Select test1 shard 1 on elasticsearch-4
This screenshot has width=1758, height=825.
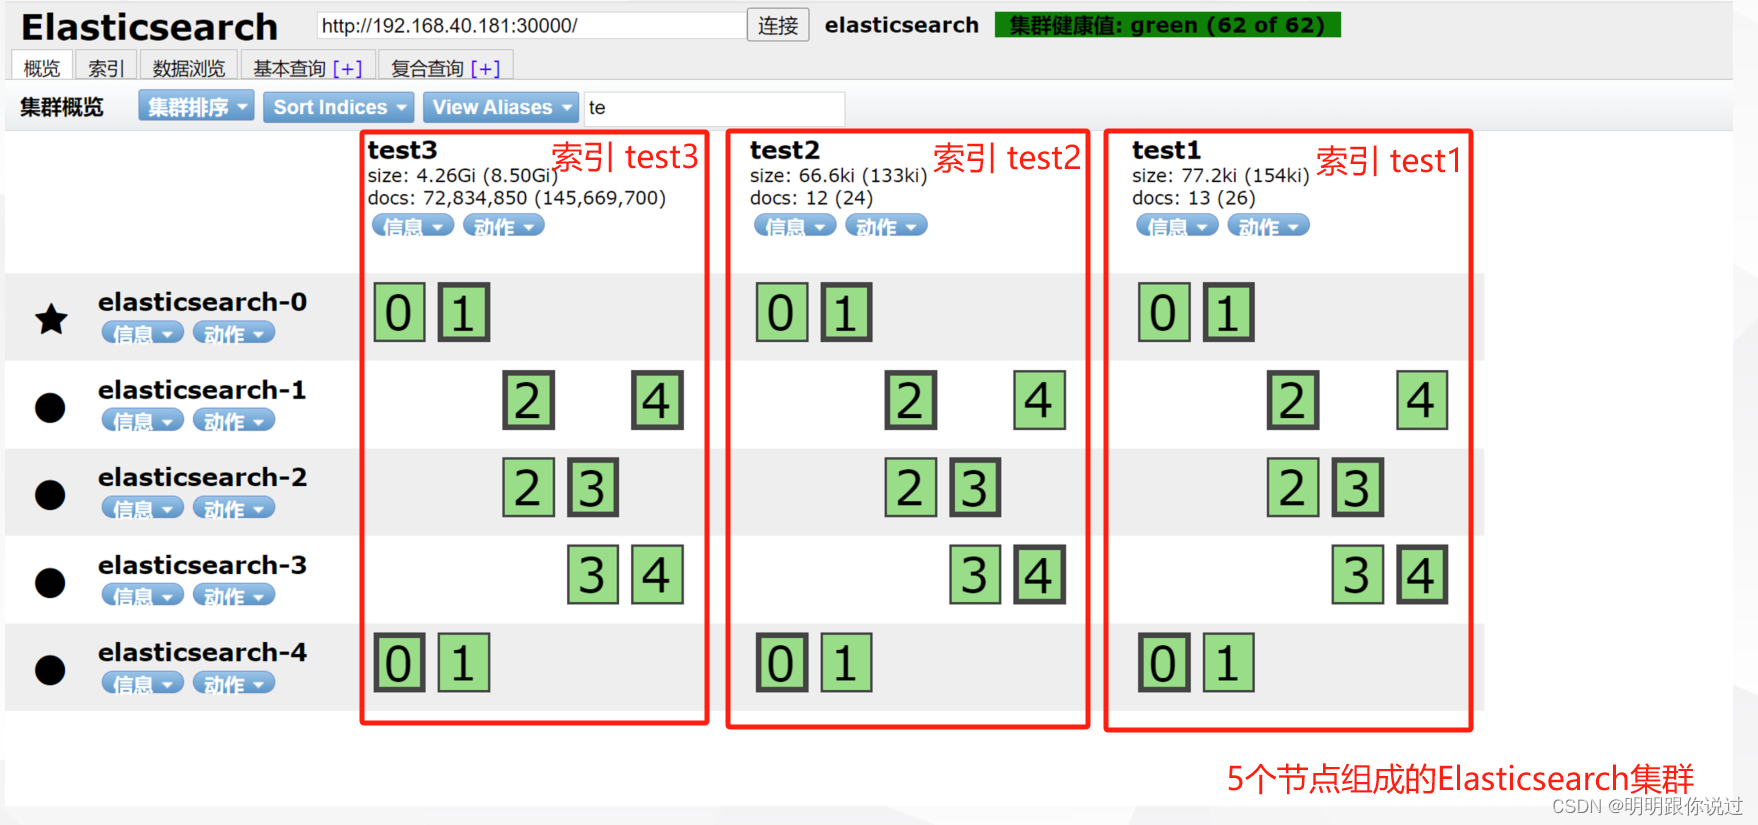click(x=1228, y=662)
